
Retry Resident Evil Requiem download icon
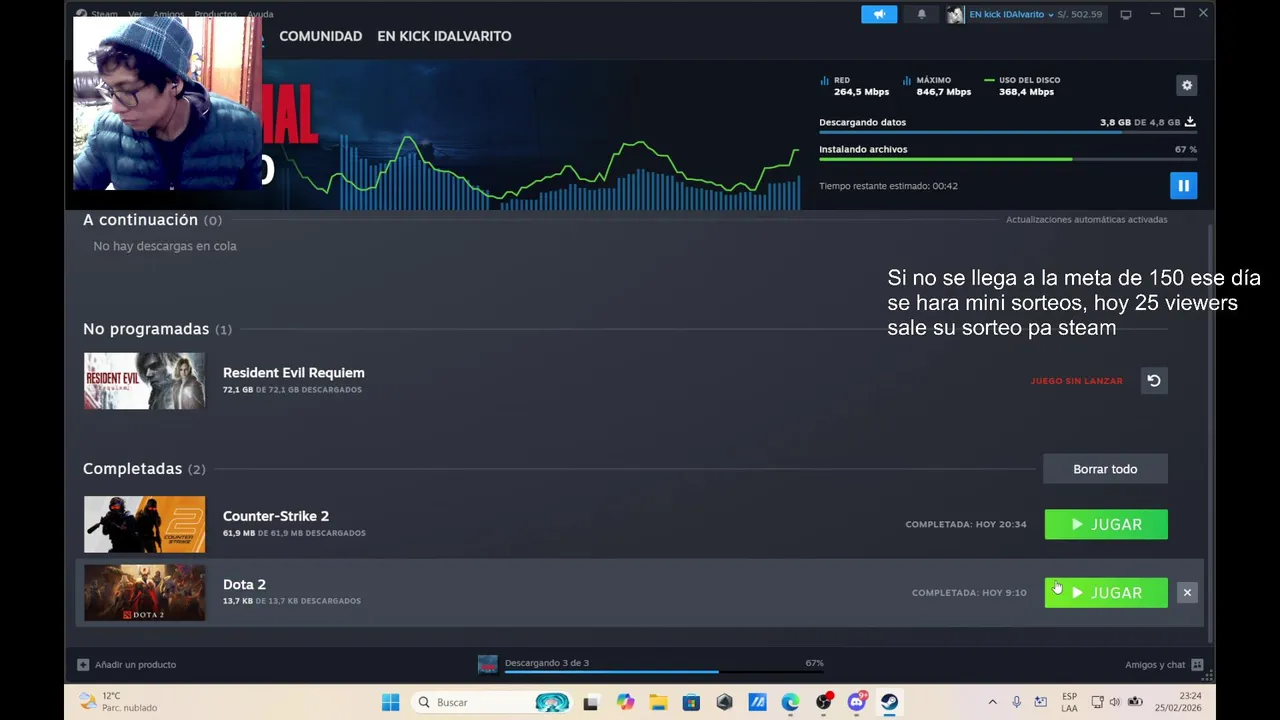1154,380
